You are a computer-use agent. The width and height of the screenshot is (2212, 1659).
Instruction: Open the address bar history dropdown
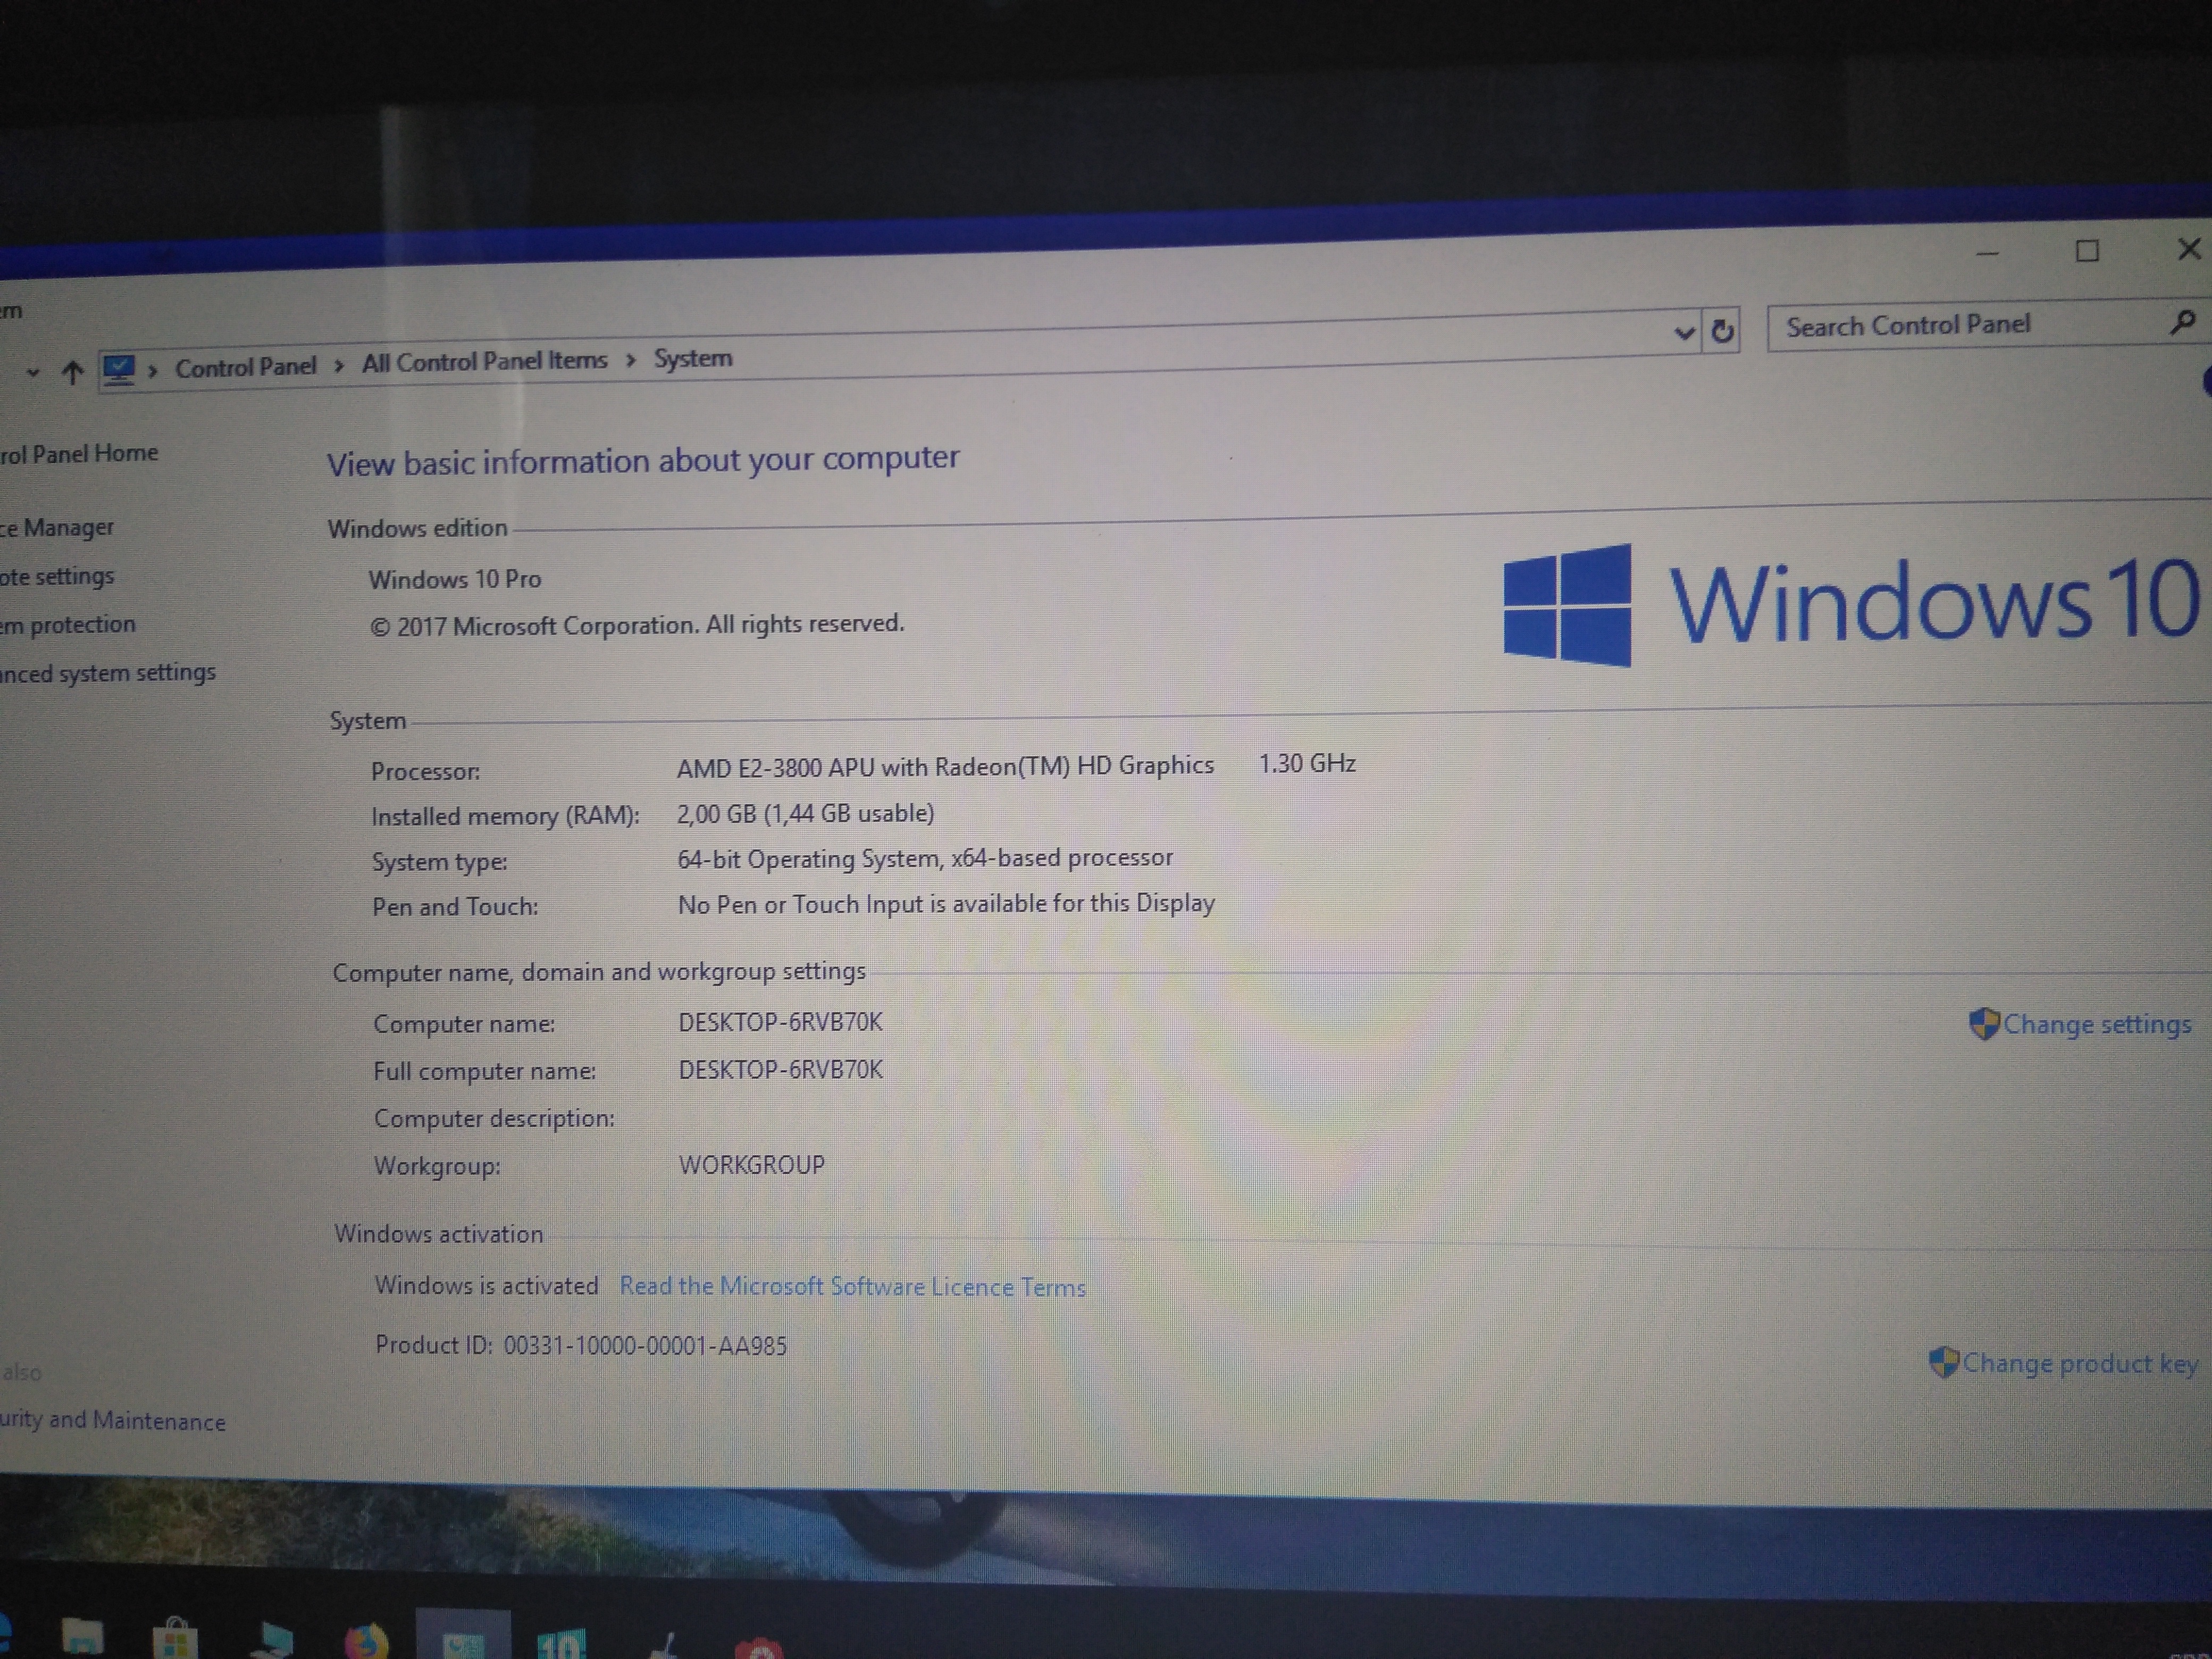[1684, 333]
